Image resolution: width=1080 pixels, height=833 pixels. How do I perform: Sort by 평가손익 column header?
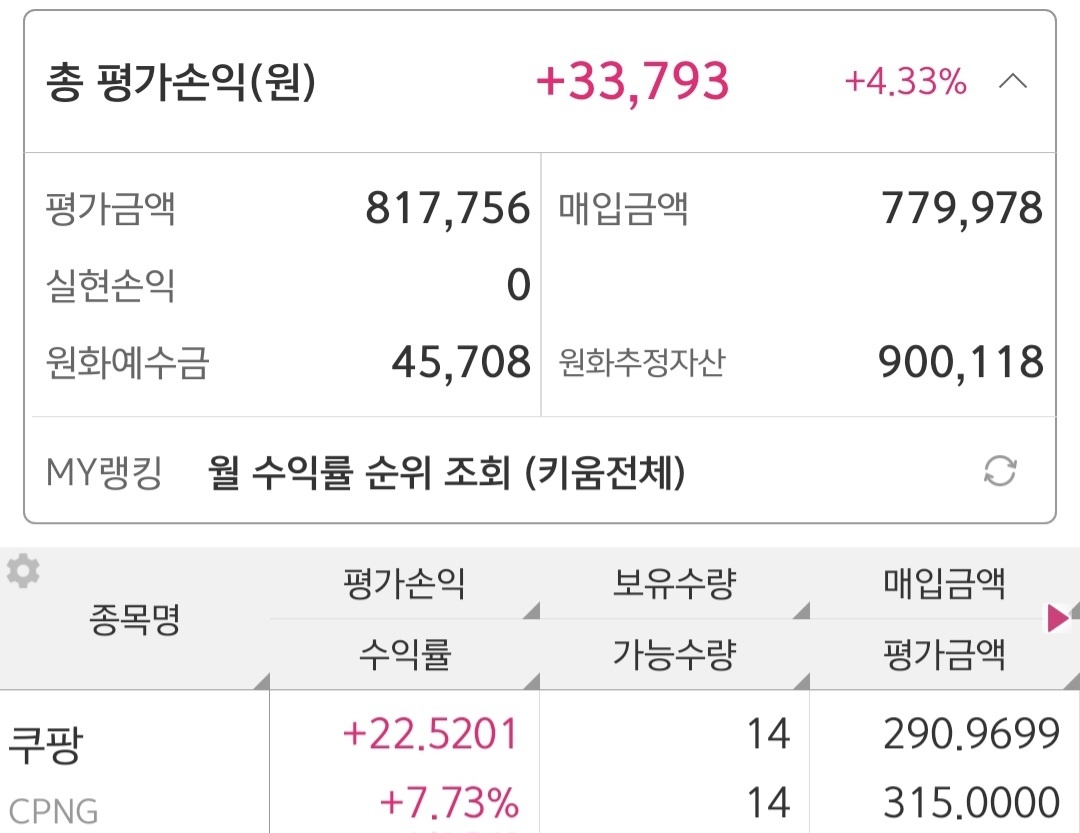404,583
